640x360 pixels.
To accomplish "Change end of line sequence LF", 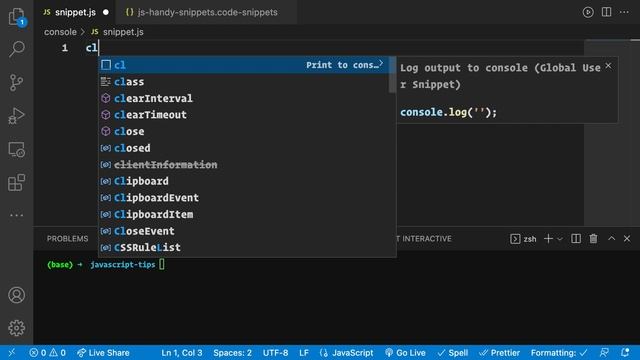I will [x=304, y=353].
